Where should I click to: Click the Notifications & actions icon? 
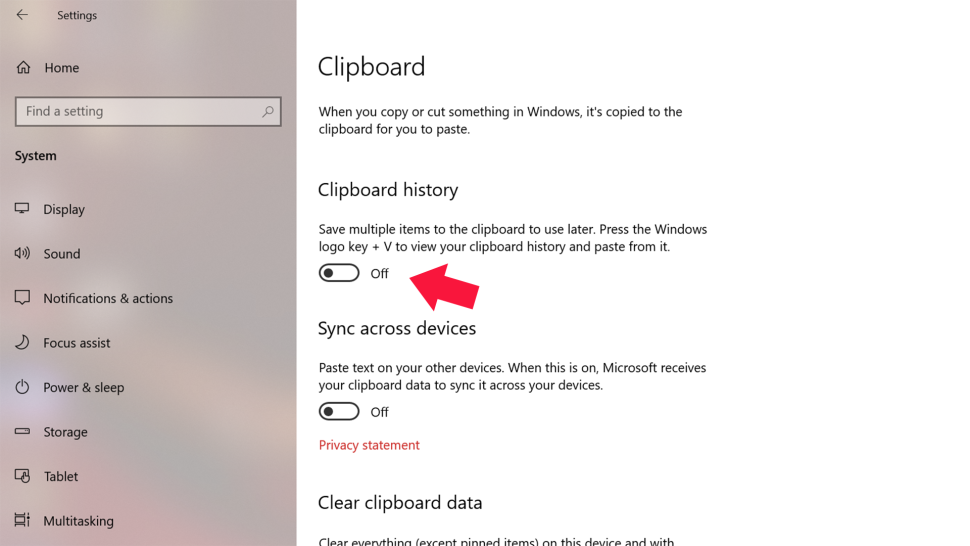pos(22,298)
